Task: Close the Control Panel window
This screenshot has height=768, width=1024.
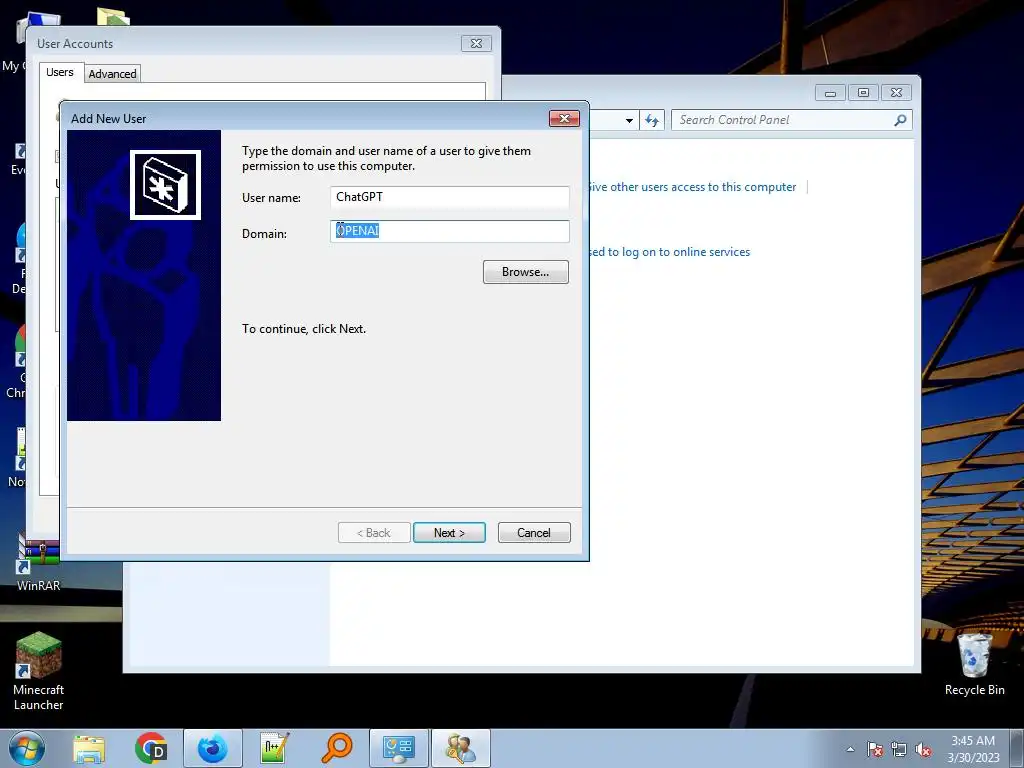Action: tap(896, 93)
